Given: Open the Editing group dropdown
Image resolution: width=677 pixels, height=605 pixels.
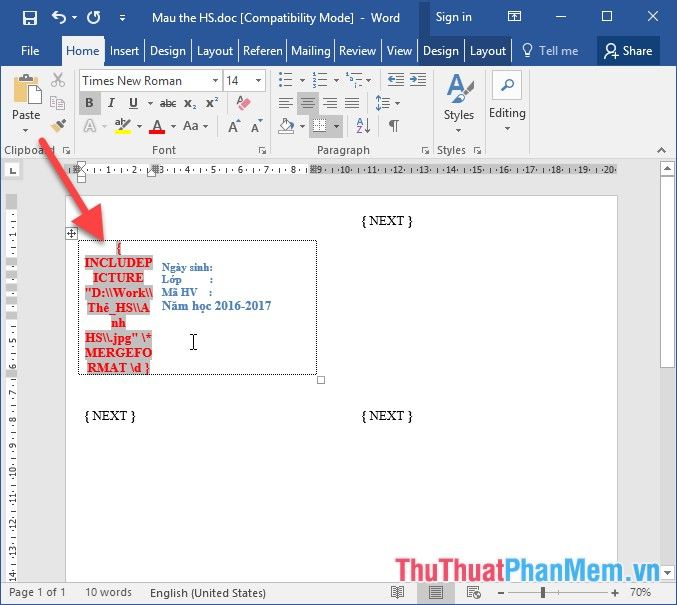Looking at the screenshot, I should pos(507,102).
